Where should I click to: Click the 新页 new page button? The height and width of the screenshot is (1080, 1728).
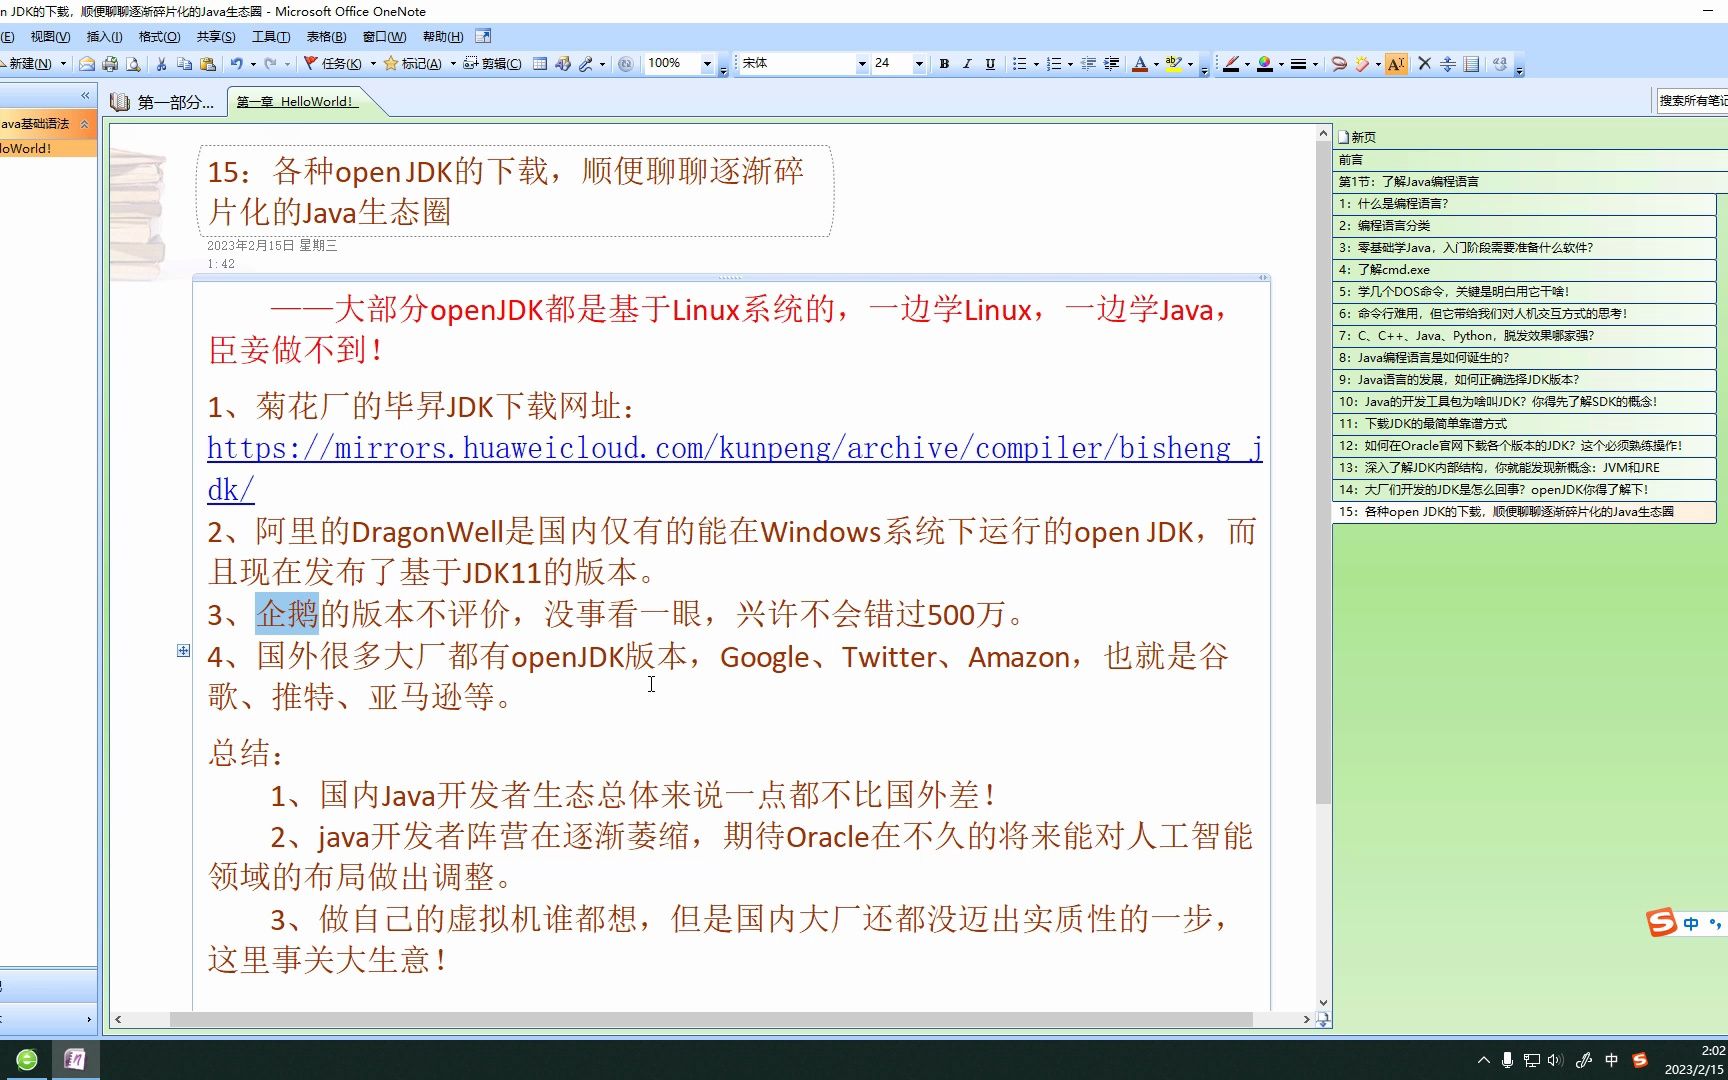[x=1357, y=137]
